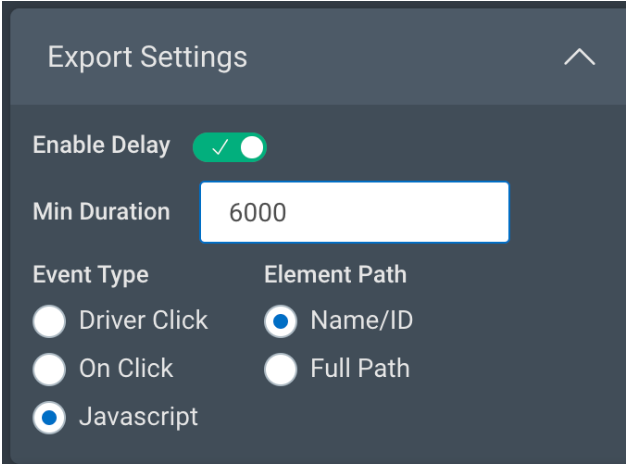This screenshot has width=626, height=464.
Task: Click the Export Settings header title
Action: pos(147,57)
